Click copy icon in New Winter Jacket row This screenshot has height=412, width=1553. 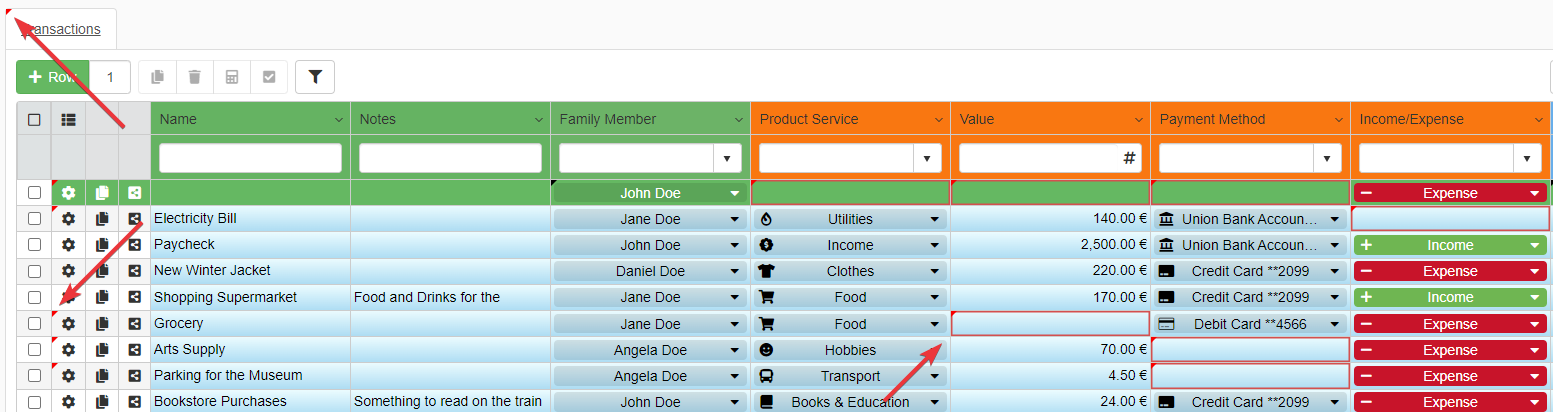tap(101, 271)
